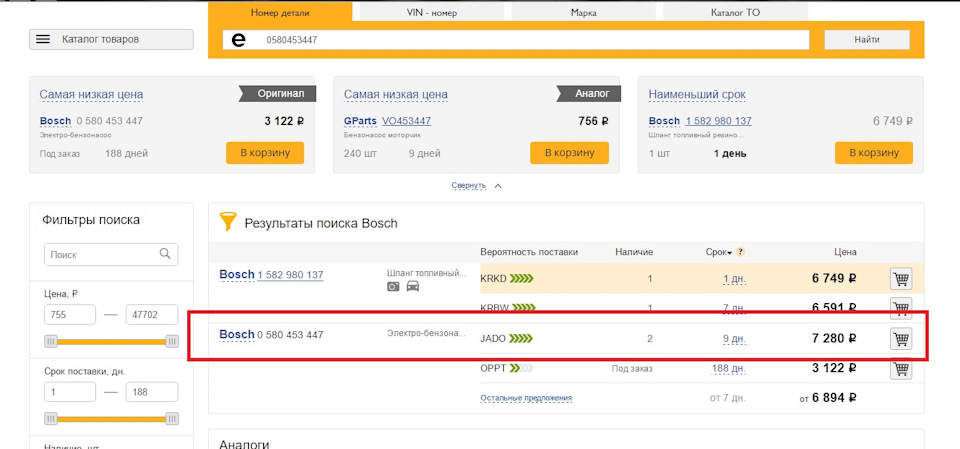Click В корзину for GParts analog card
The image size is (960, 449).
click(x=569, y=153)
